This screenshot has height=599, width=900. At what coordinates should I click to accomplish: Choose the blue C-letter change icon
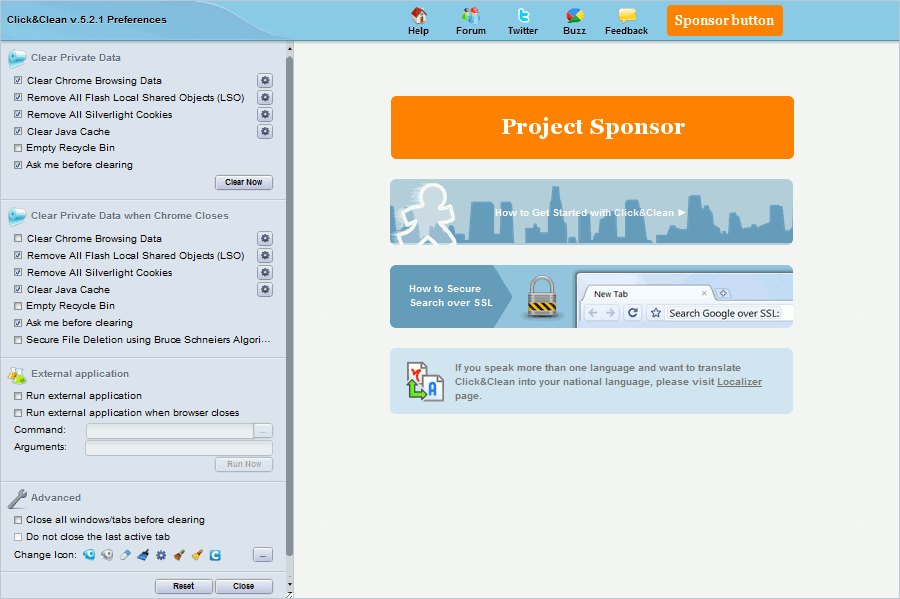(x=215, y=555)
